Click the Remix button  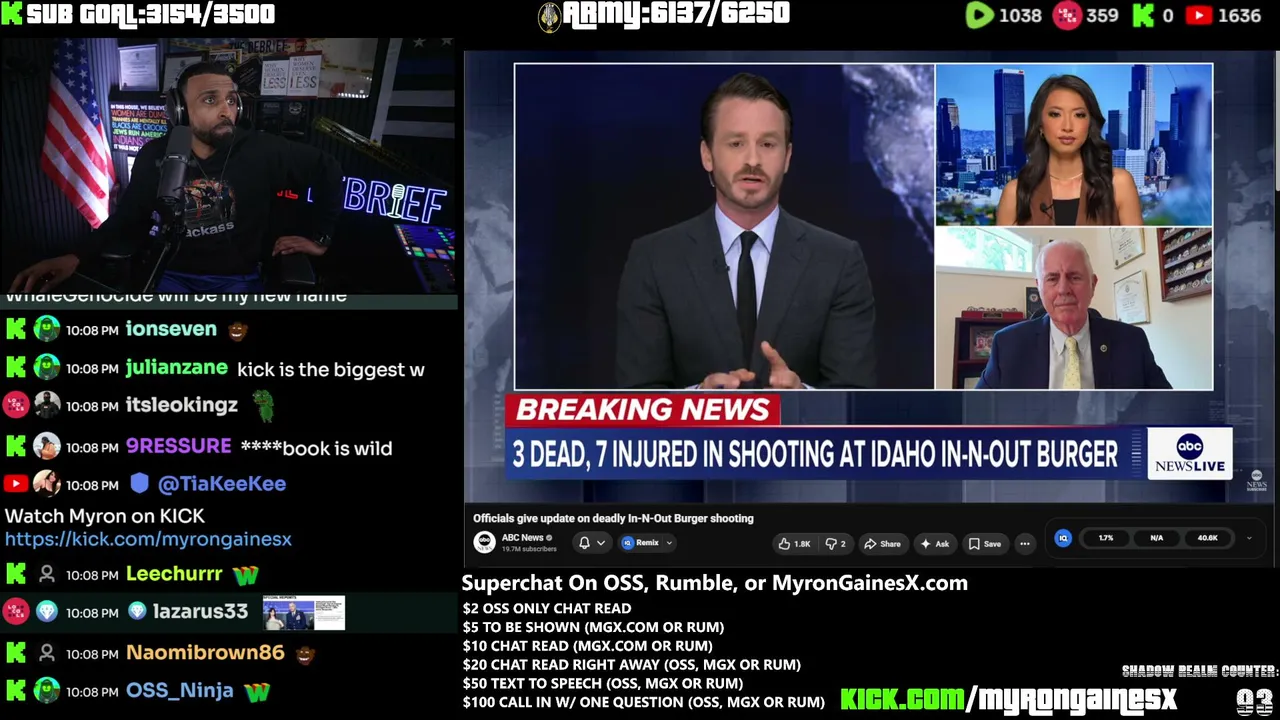pyautogui.click(x=641, y=543)
